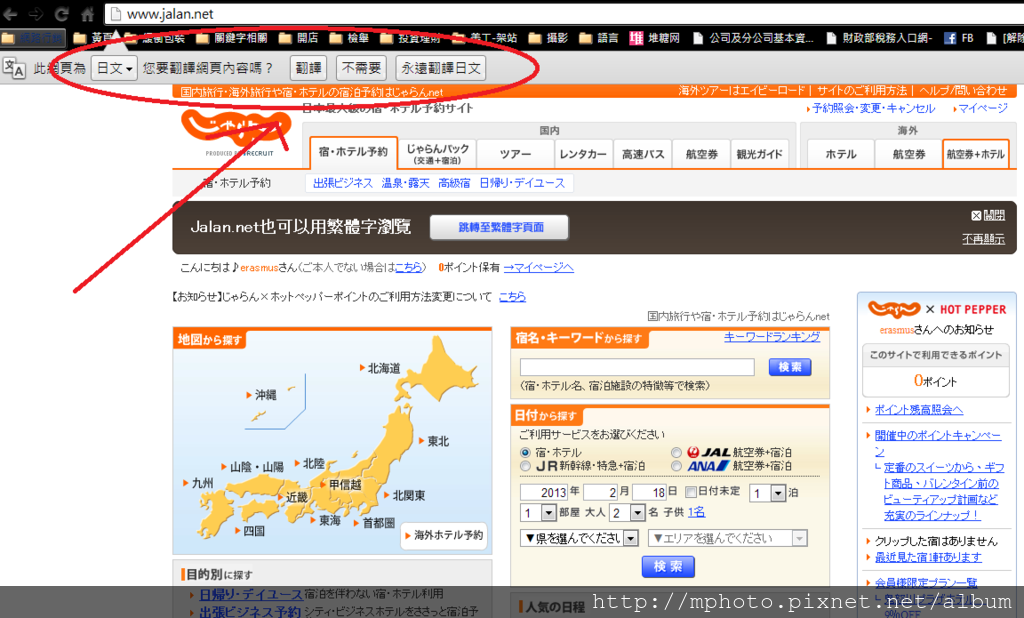Screen dimensions: 1024x618
Task: Click the hotel name keyword search field
Action: (637, 367)
